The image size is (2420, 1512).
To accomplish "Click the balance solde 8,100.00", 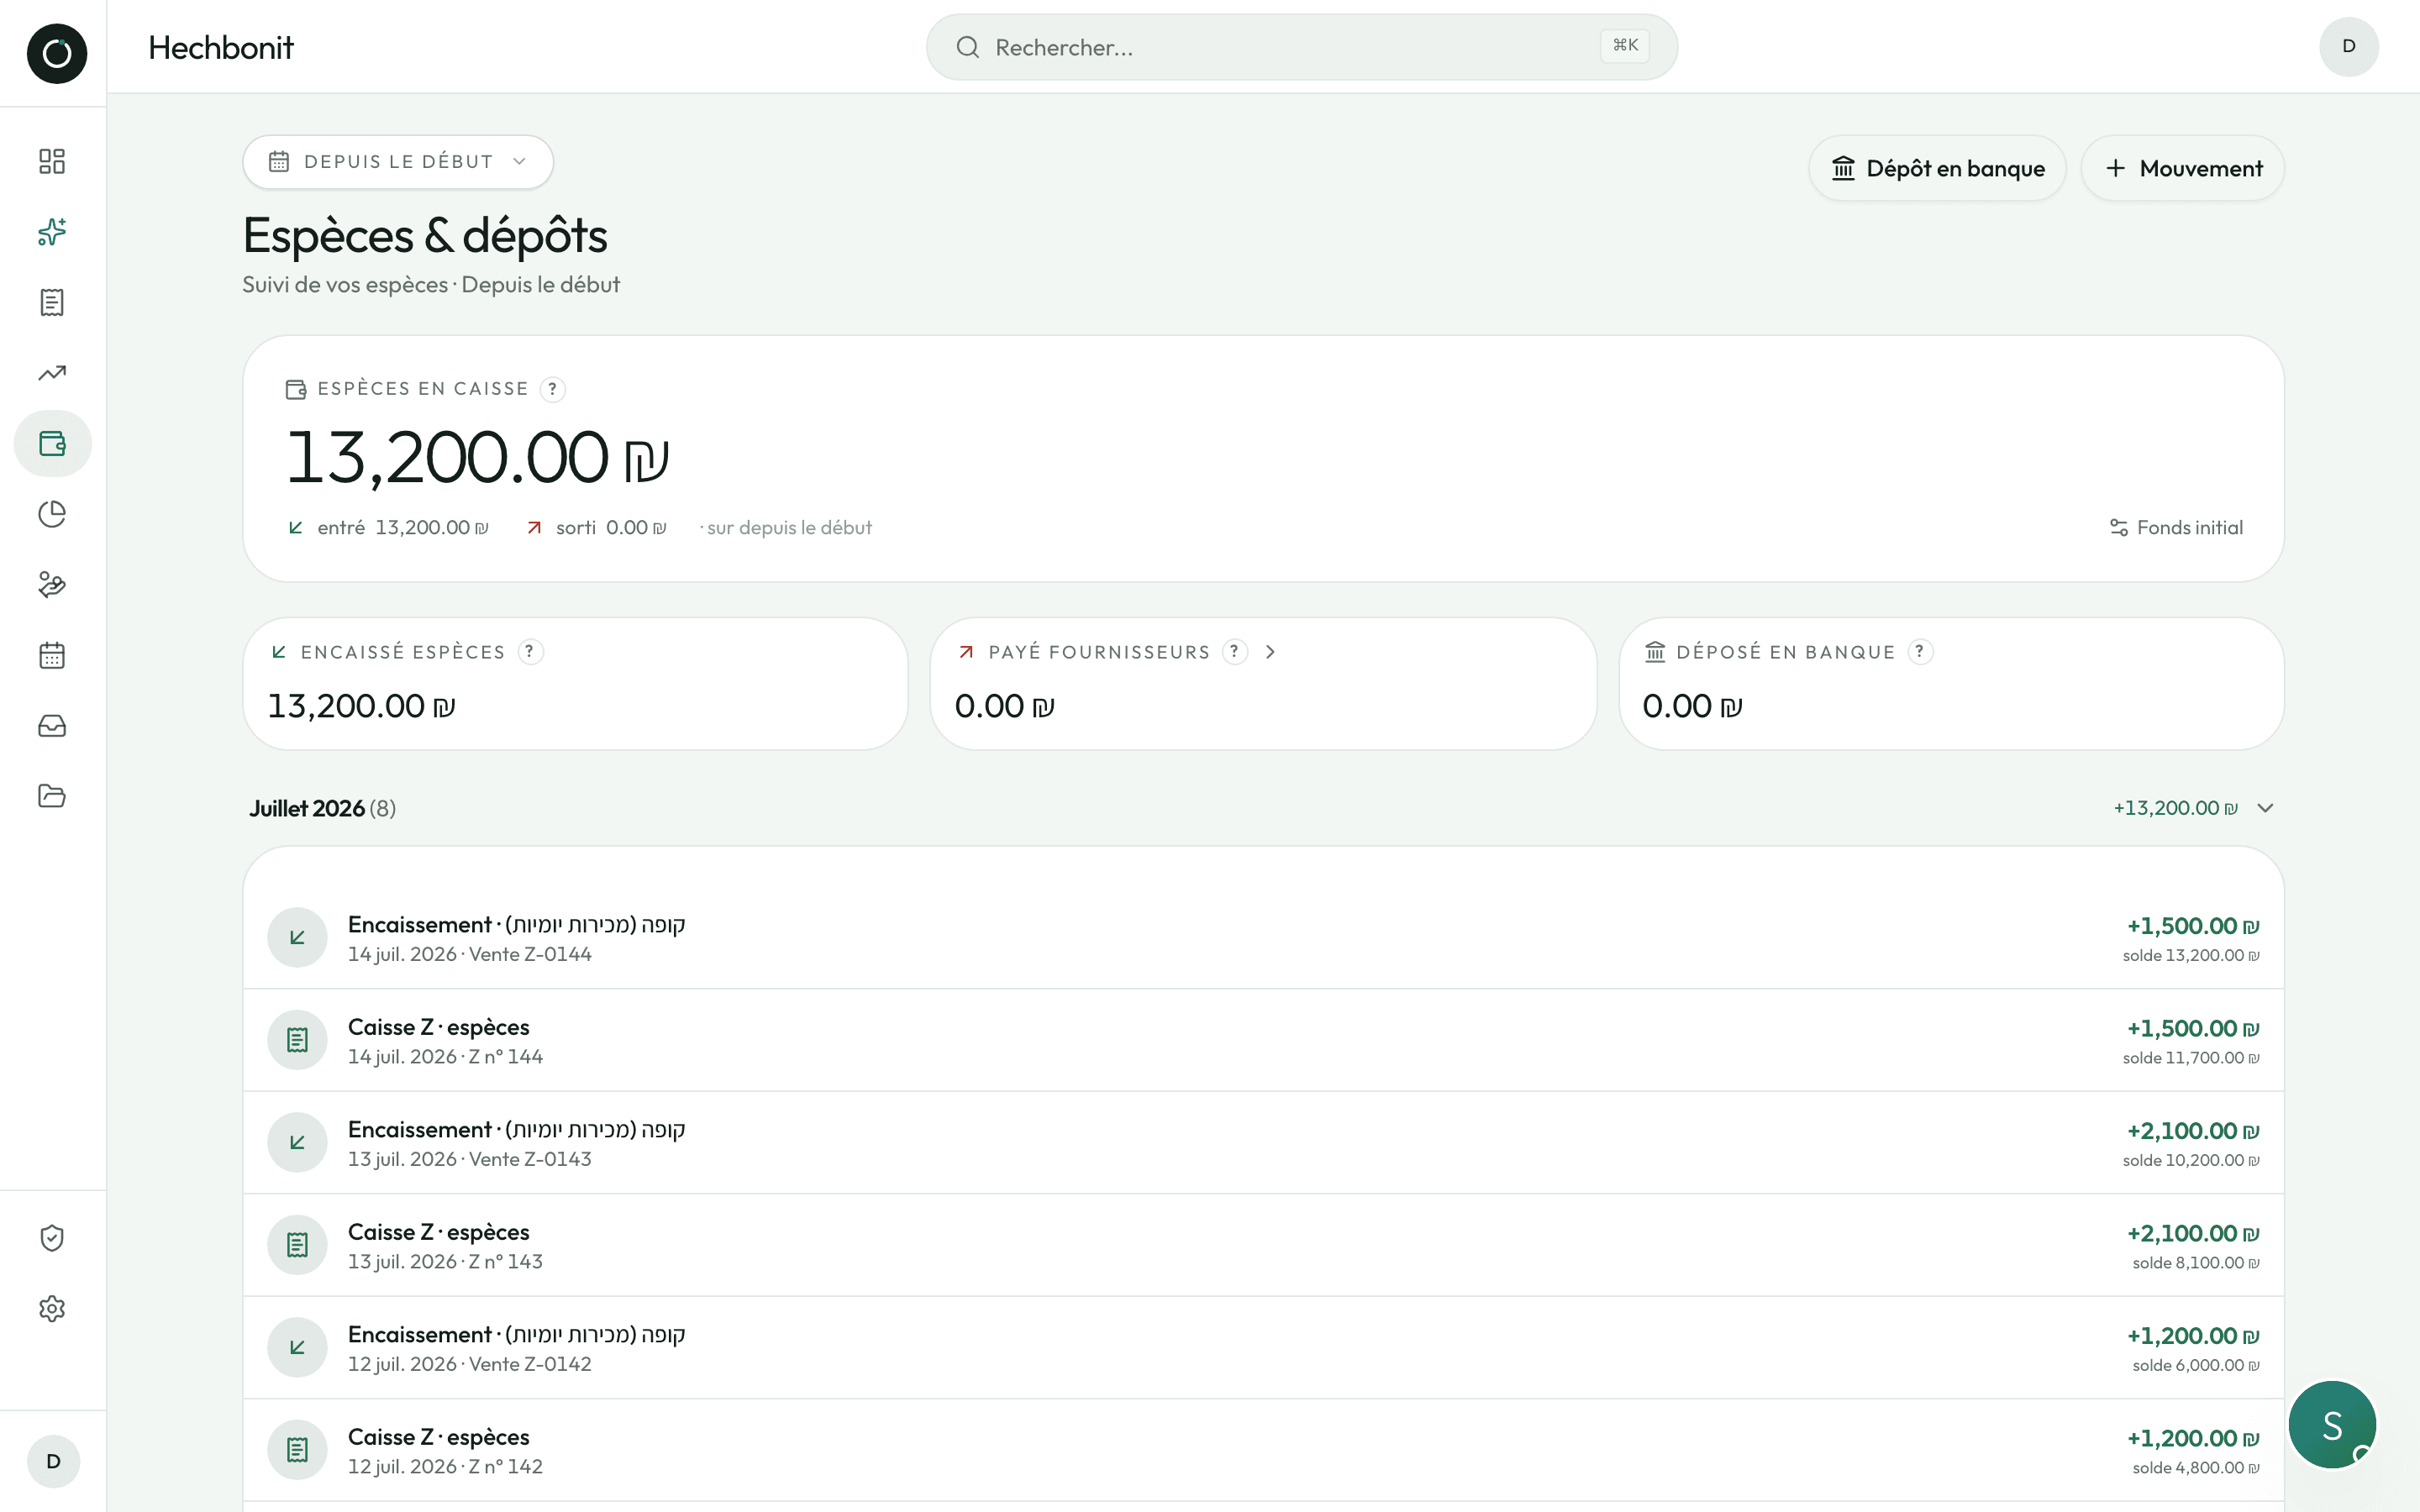I will pos(2196,1263).
